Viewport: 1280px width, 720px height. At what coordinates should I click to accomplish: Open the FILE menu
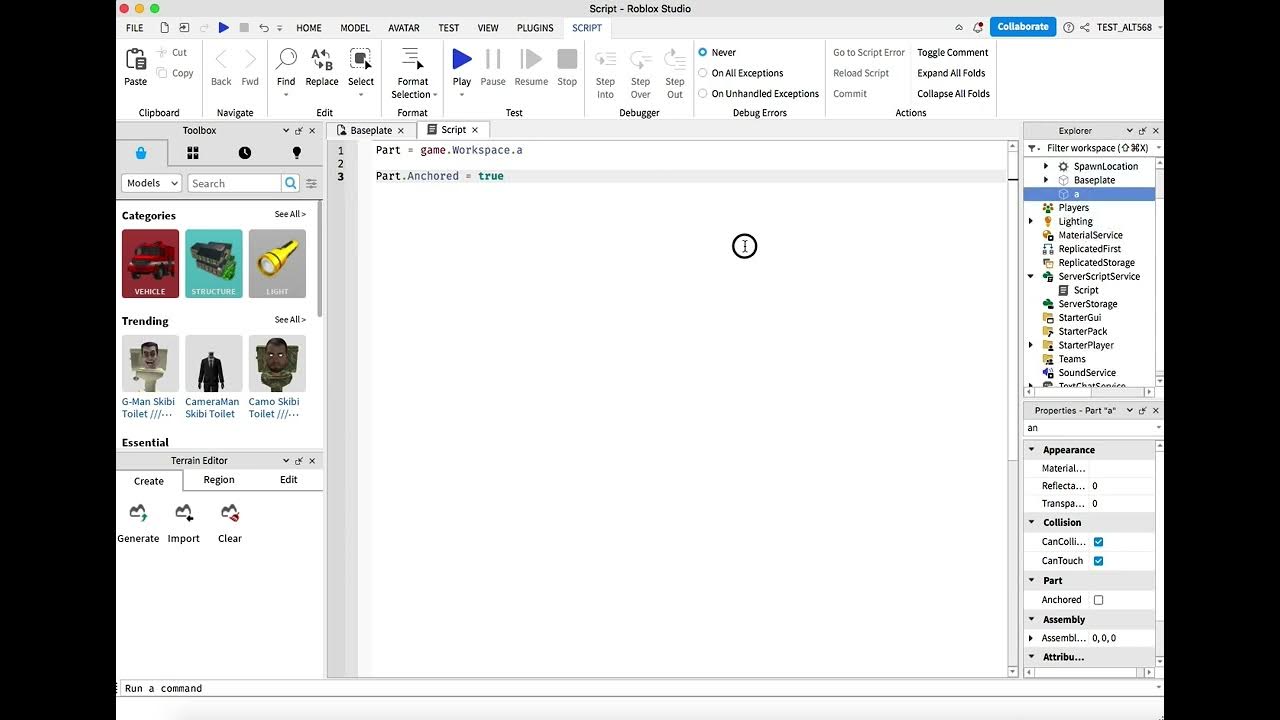(x=134, y=28)
